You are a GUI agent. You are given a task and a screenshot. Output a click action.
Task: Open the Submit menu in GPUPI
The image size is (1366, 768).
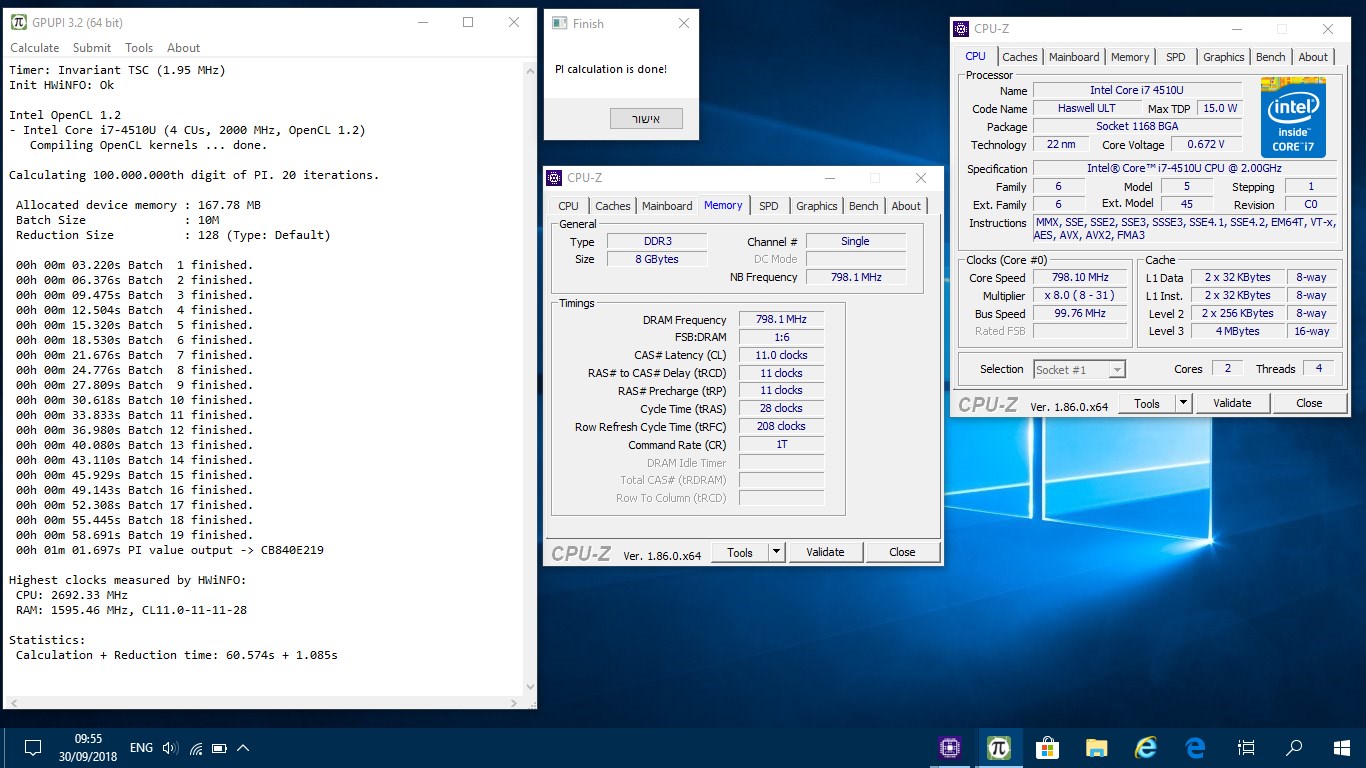click(x=92, y=48)
